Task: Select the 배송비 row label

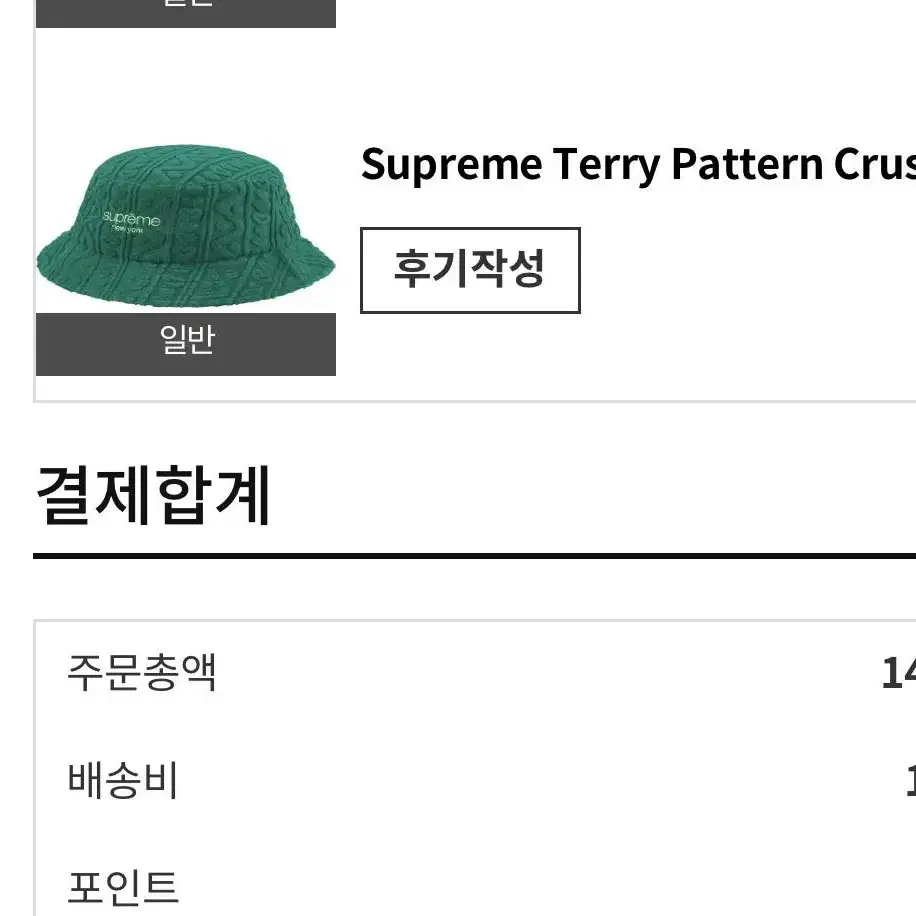Action: click(123, 780)
